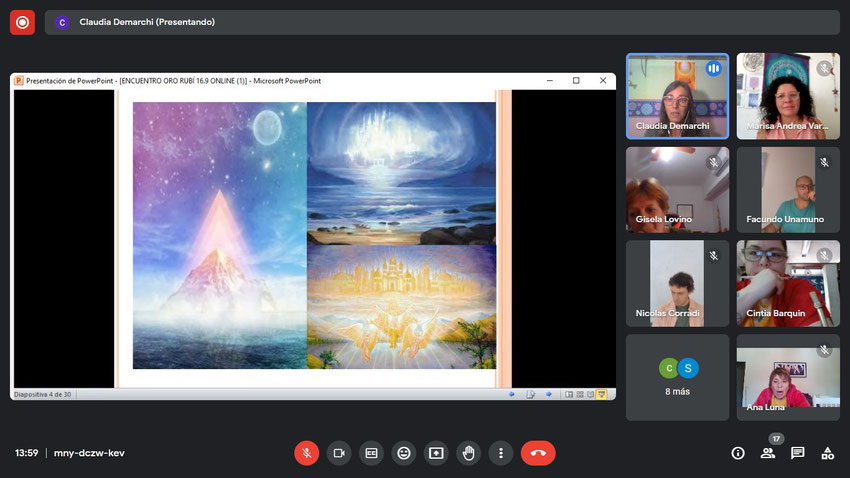This screenshot has height=478, width=850.
Task: Turn off the camera button
Action: point(339,453)
